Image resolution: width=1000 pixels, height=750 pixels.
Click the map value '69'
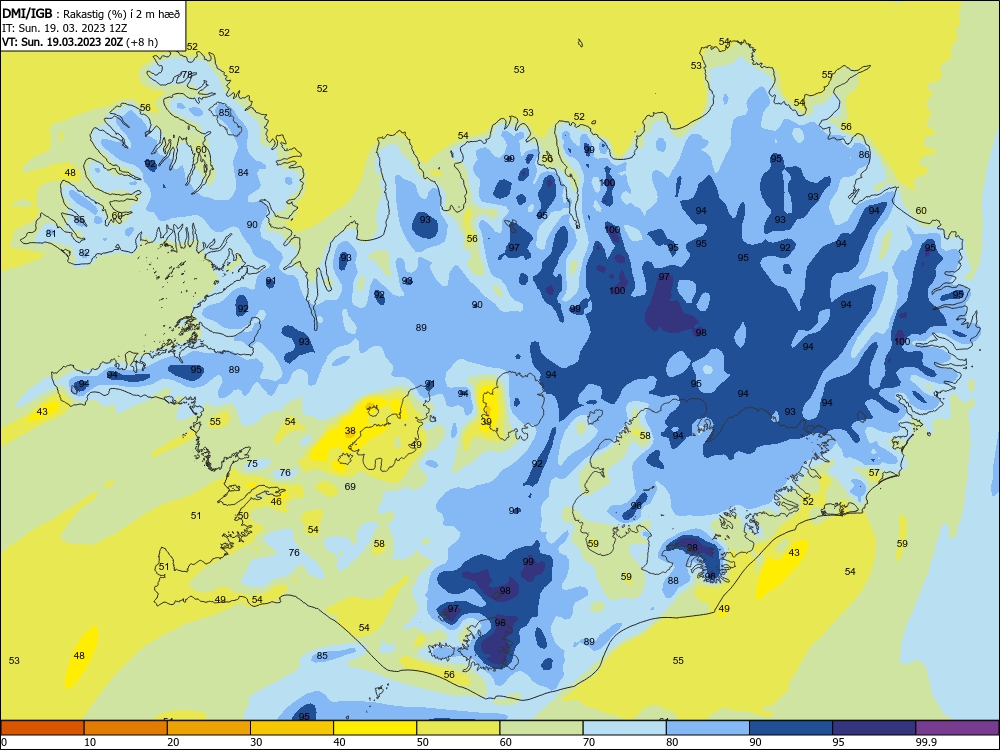pos(350,487)
